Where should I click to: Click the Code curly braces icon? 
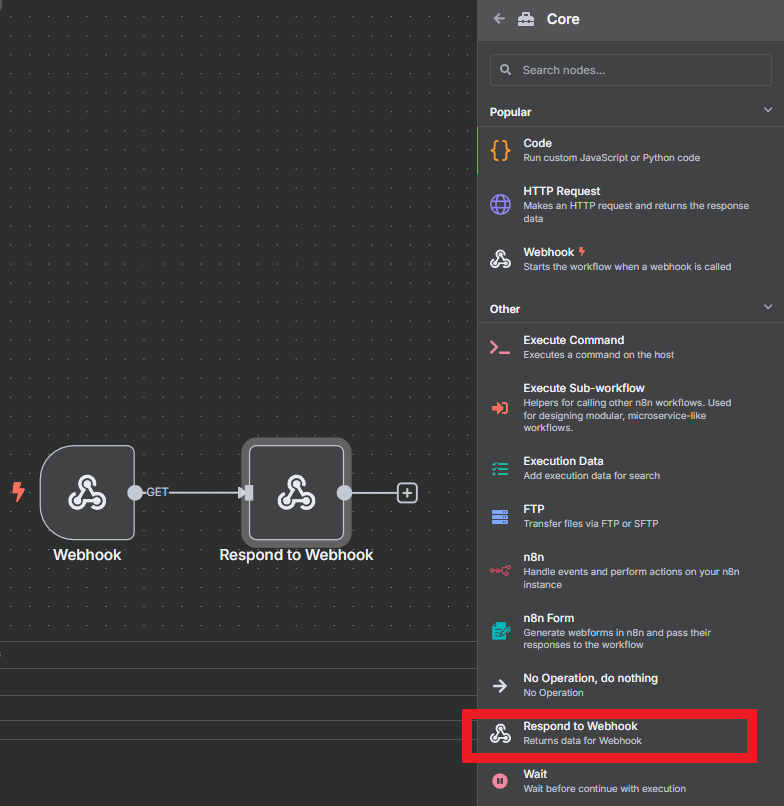(500, 151)
